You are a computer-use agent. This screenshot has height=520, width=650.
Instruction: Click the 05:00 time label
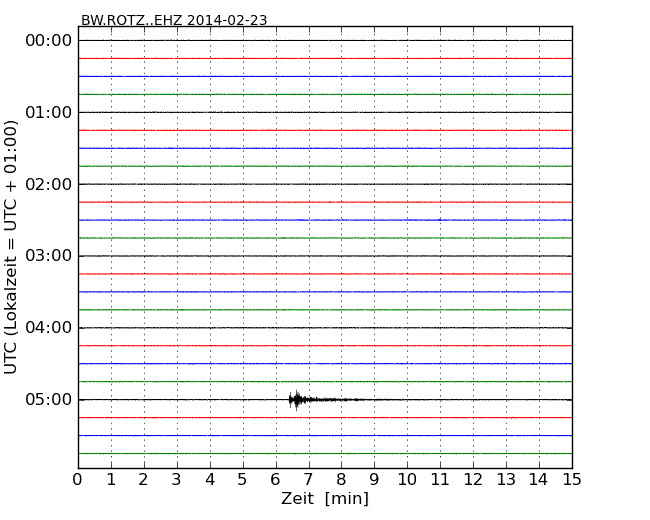[49, 400]
